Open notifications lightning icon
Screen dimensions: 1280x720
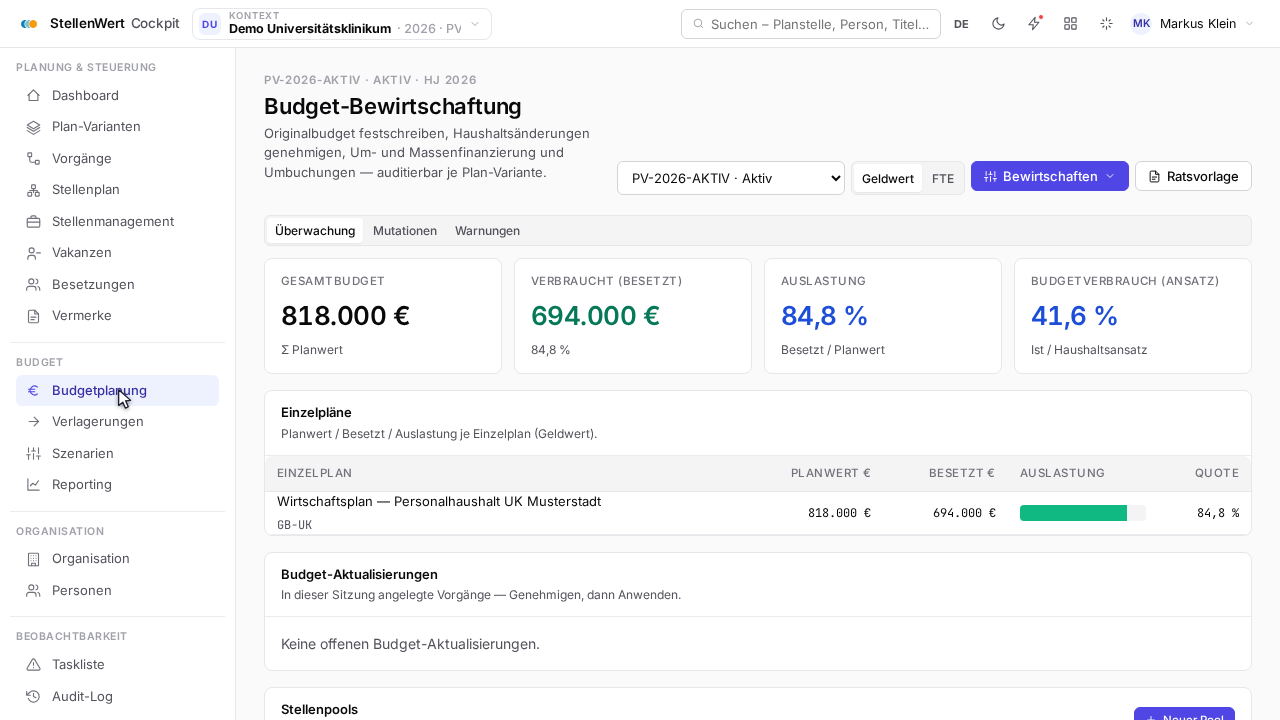pyautogui.click(x=1034, y=24)
